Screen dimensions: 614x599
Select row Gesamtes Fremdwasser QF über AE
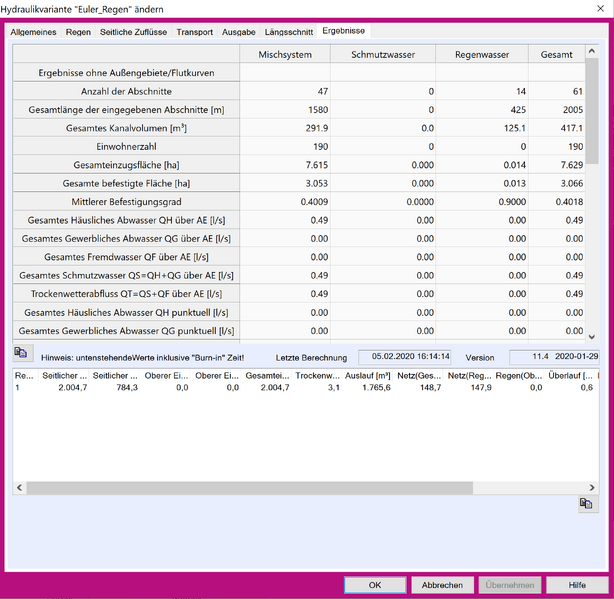[x=126, y=257]
